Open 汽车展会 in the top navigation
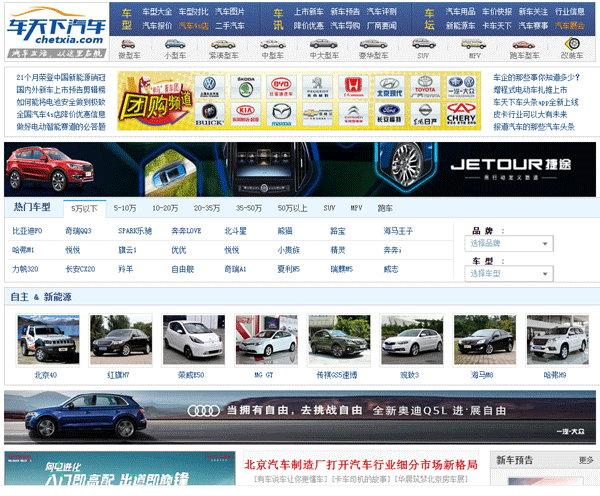Image resolution: width=600 pixels, height=496 pixels. [x=570, y=26]
